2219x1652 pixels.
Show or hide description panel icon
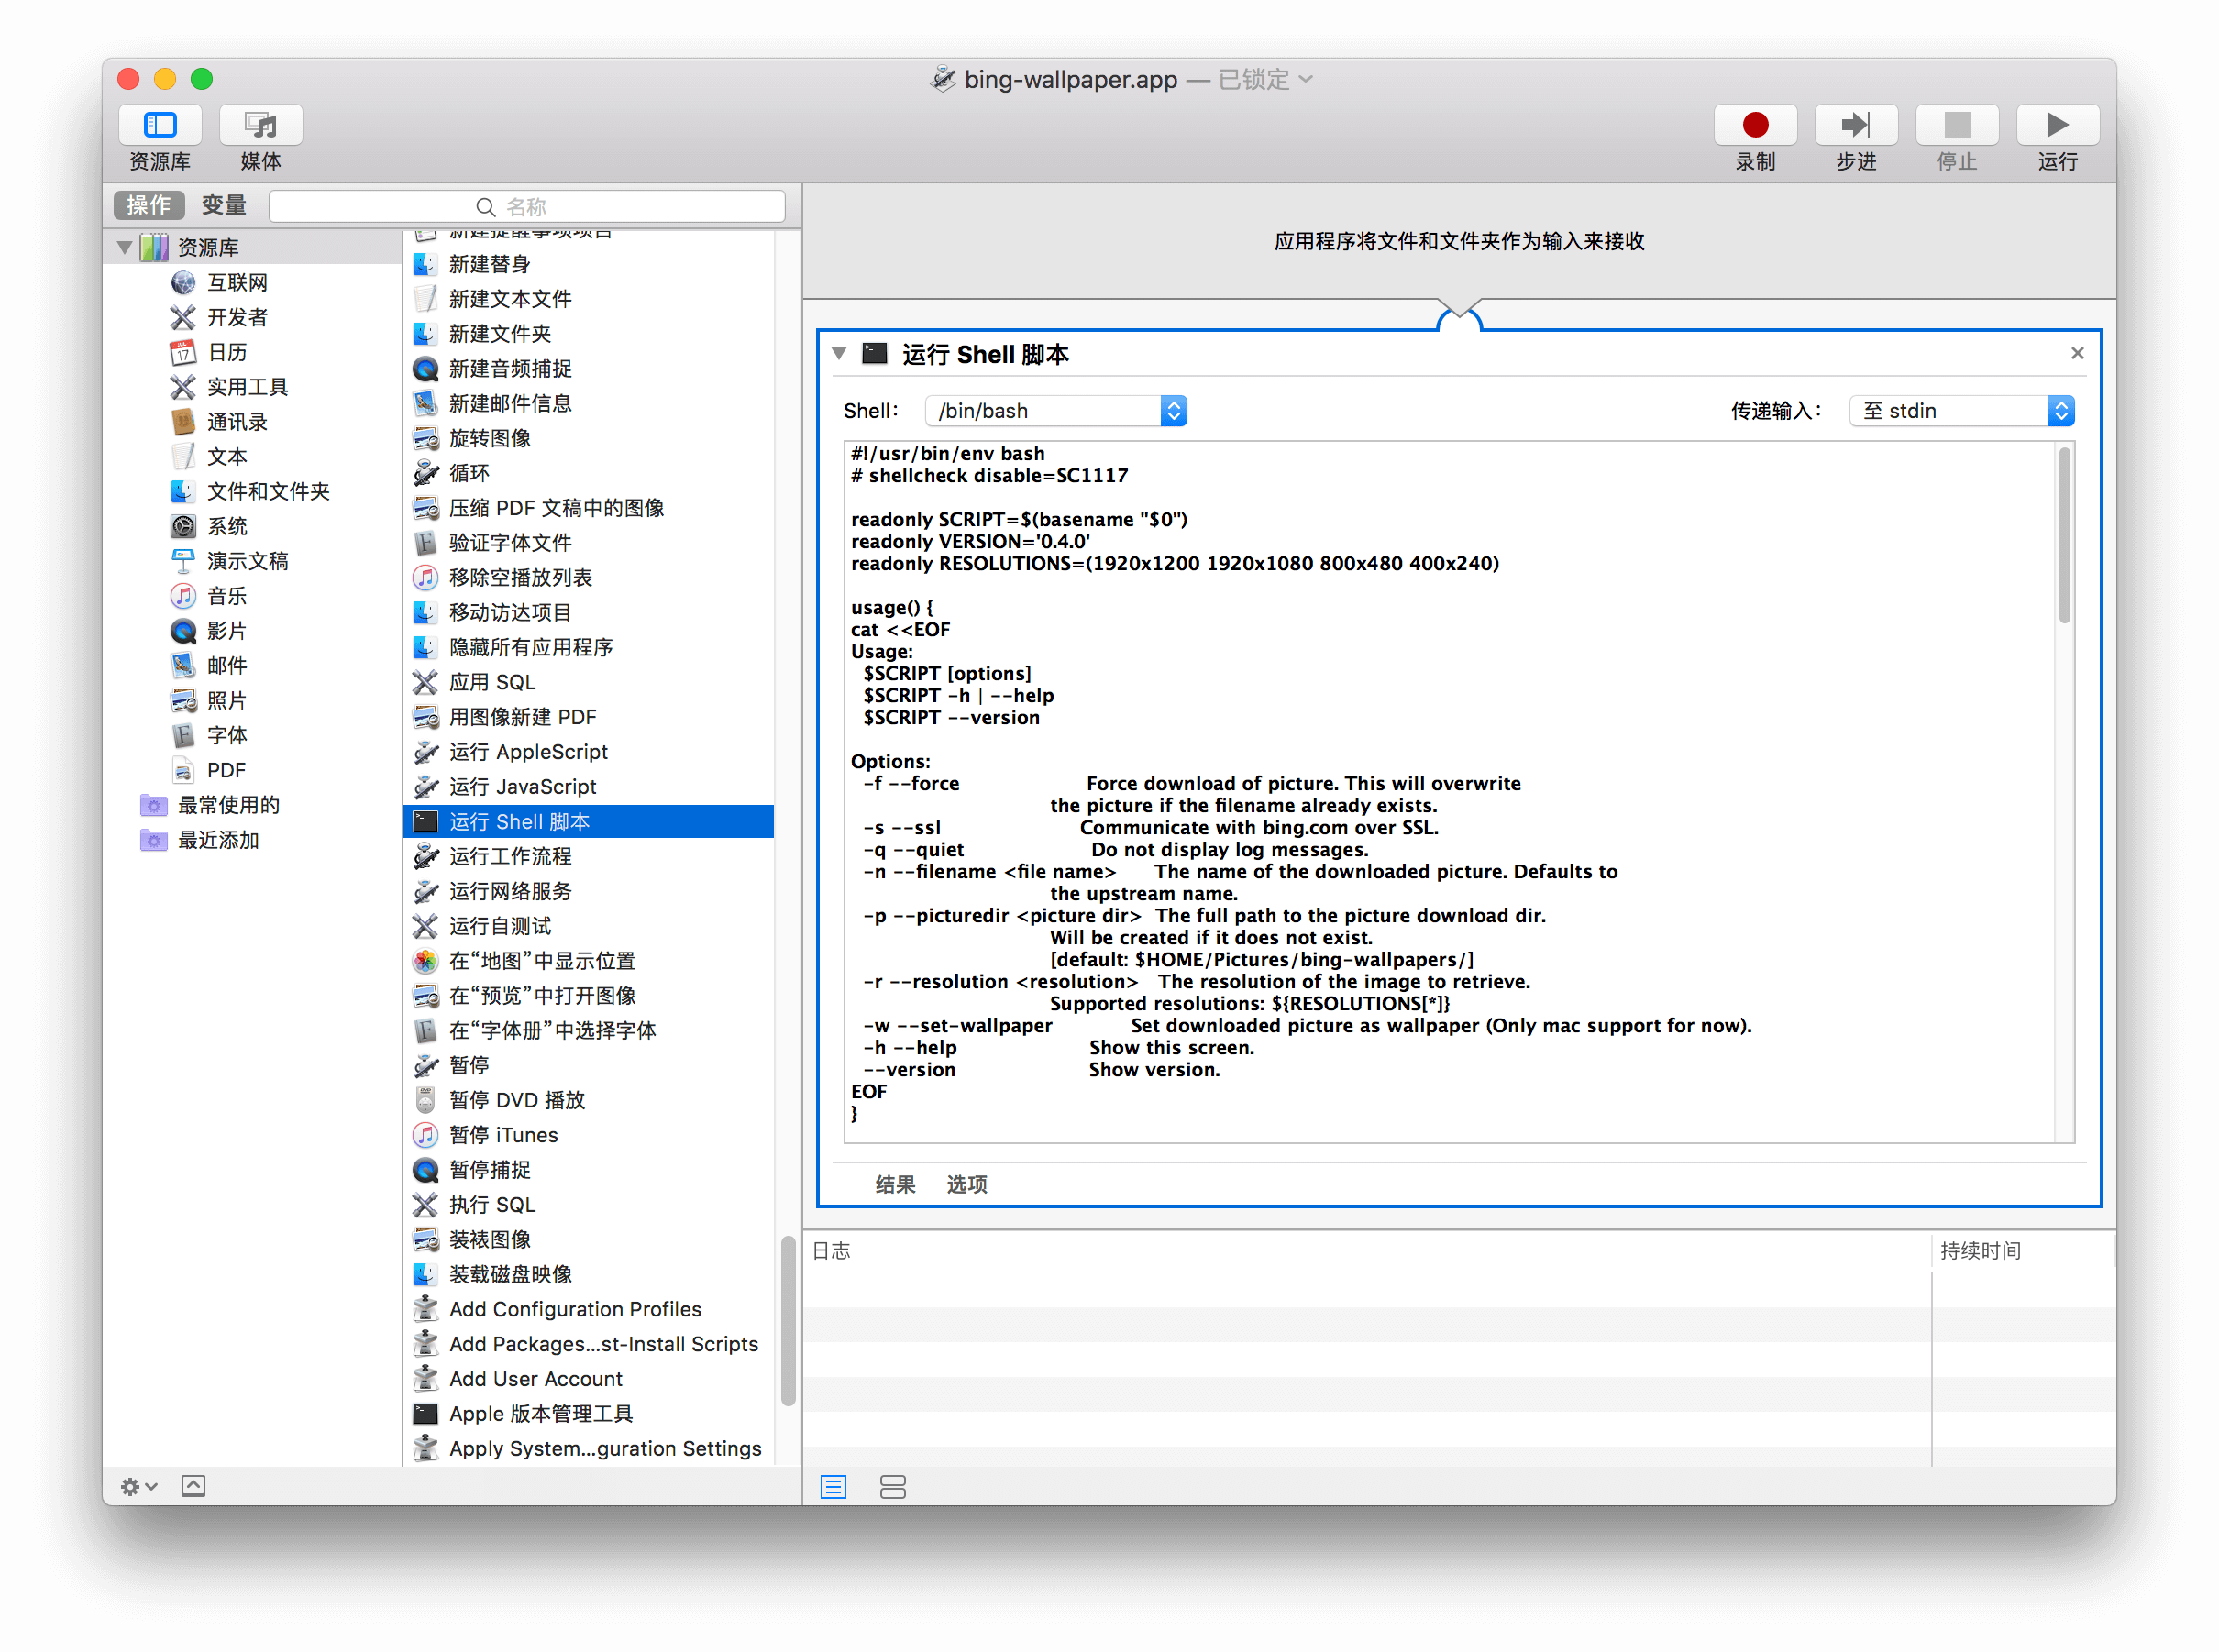(194, 1486)
